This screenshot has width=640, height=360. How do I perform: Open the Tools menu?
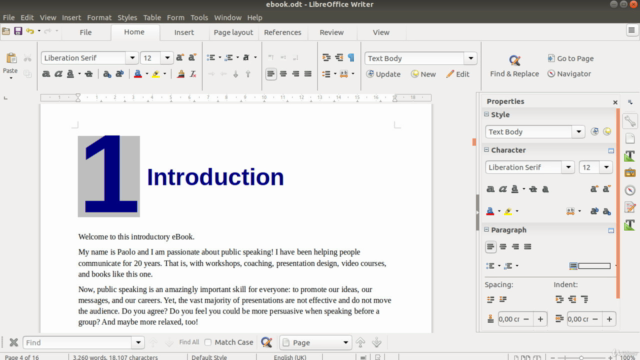coord(199,18)
